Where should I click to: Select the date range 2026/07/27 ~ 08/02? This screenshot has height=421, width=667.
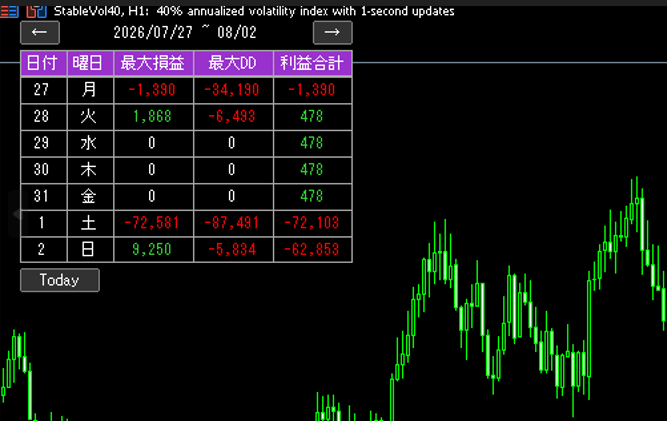(x=185, y=32)
